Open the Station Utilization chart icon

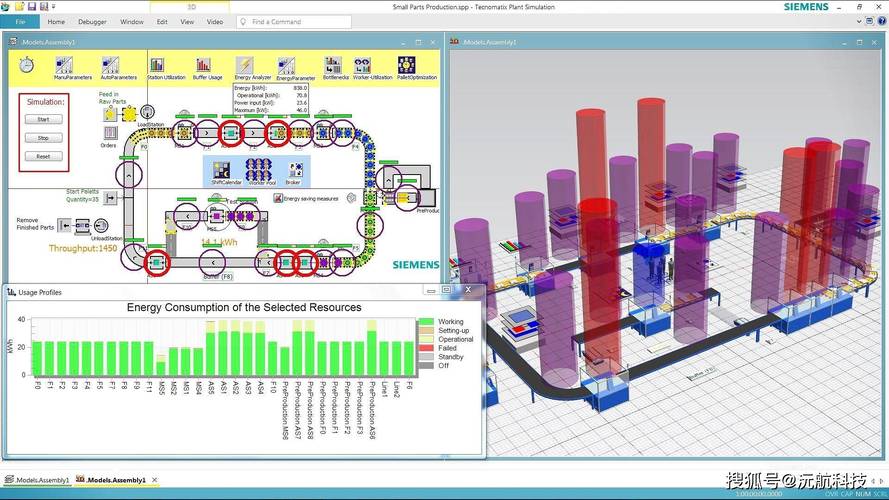157,65
